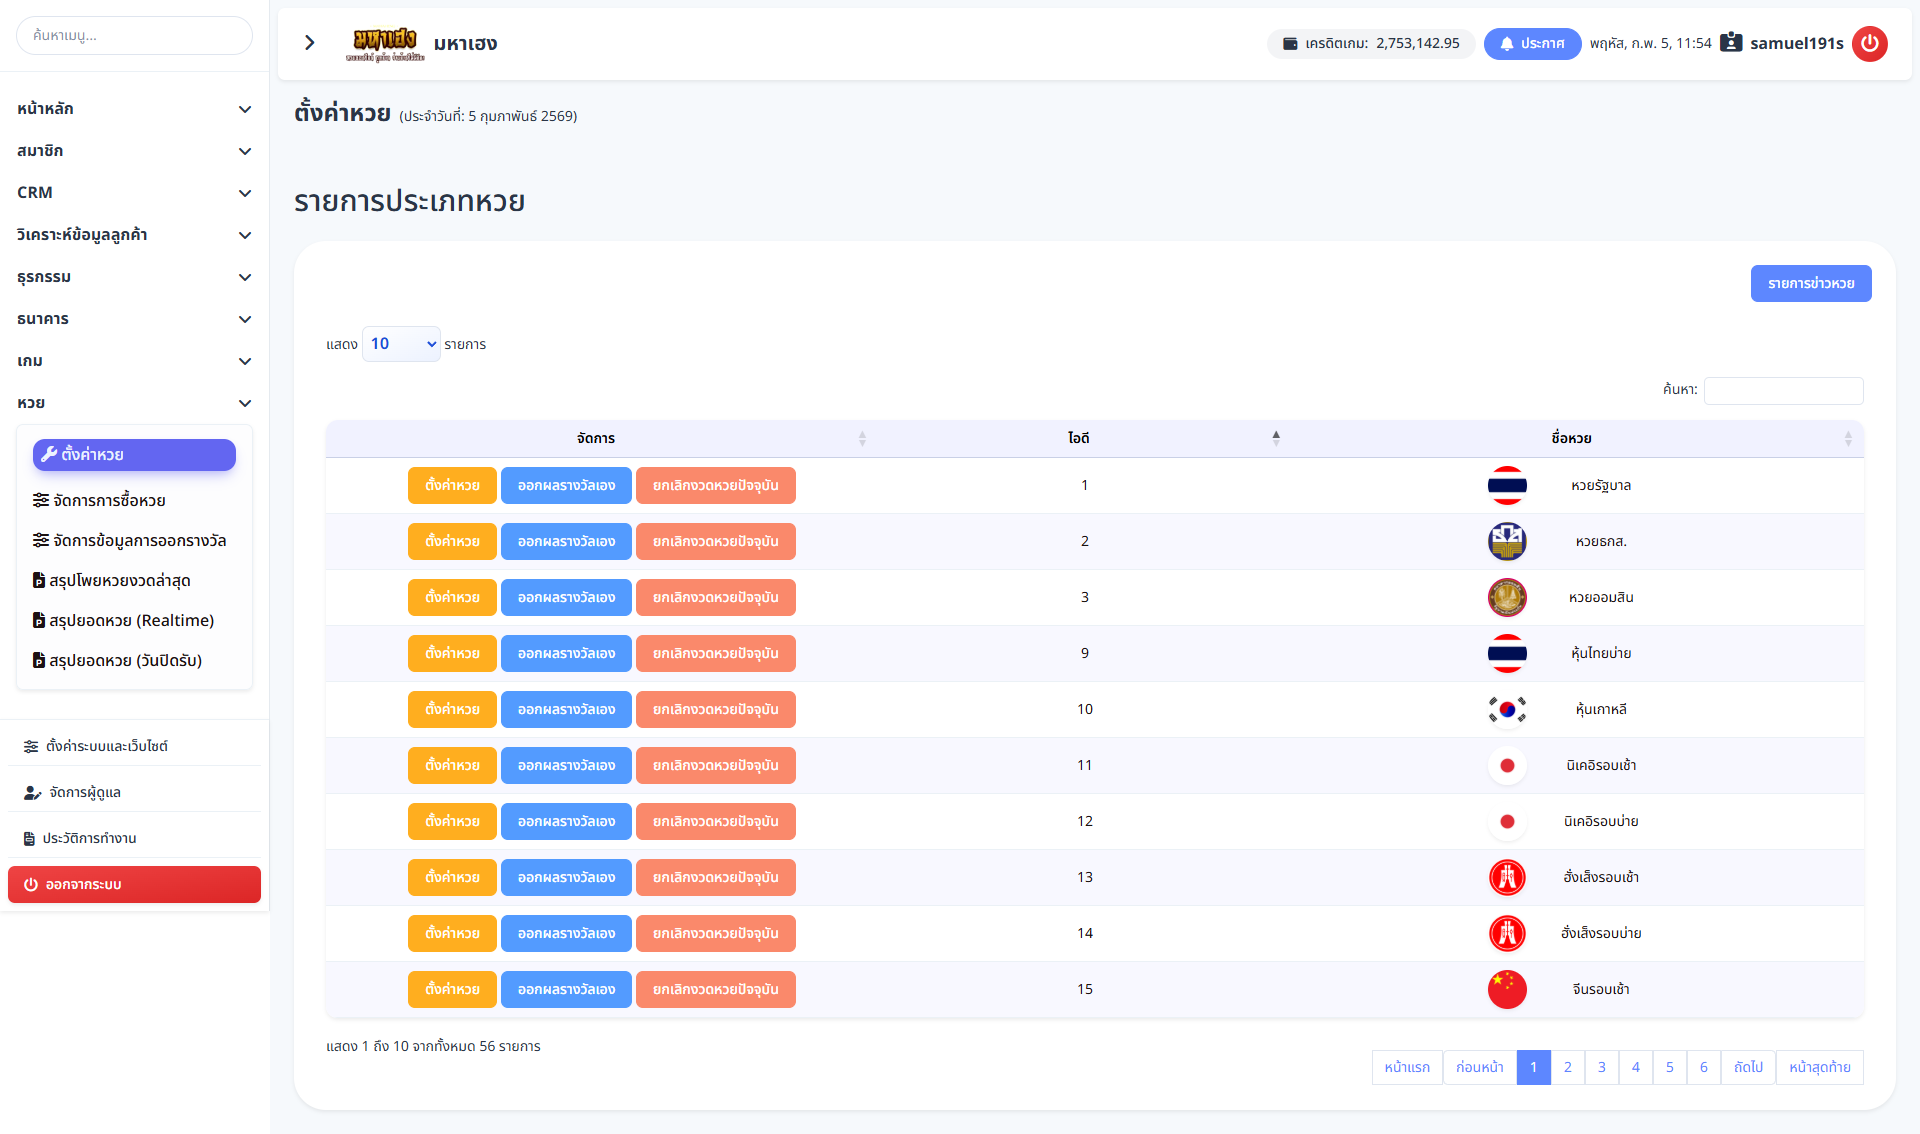
Task: Go to page 3 in pagination
Action: [1601, 1067]
